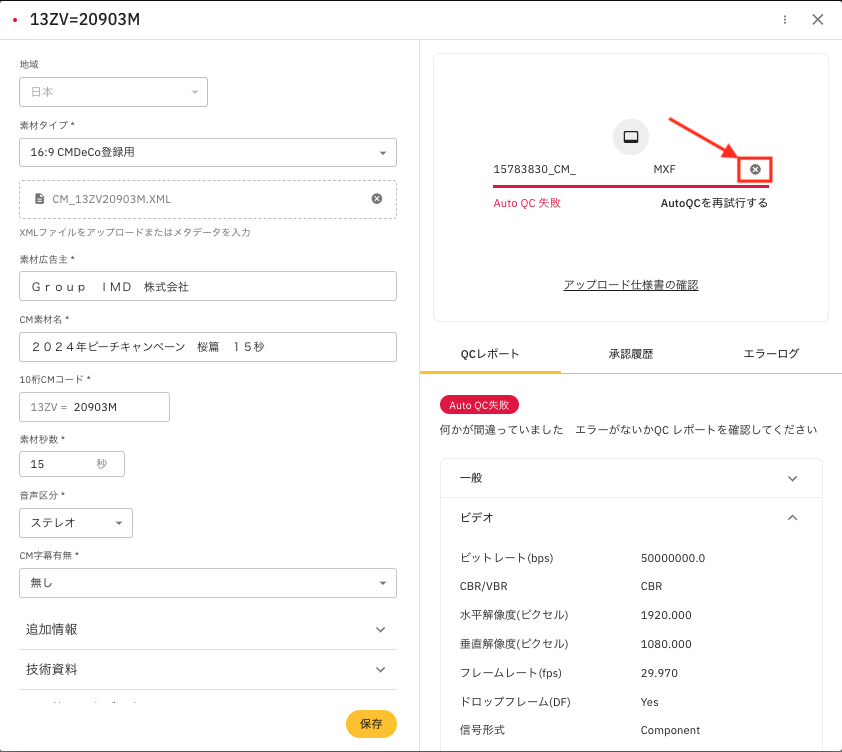This screenshot has width=842, height=752.
Task: Close the 13ZV=20903M dialog
Action: (x=818, y=19)
